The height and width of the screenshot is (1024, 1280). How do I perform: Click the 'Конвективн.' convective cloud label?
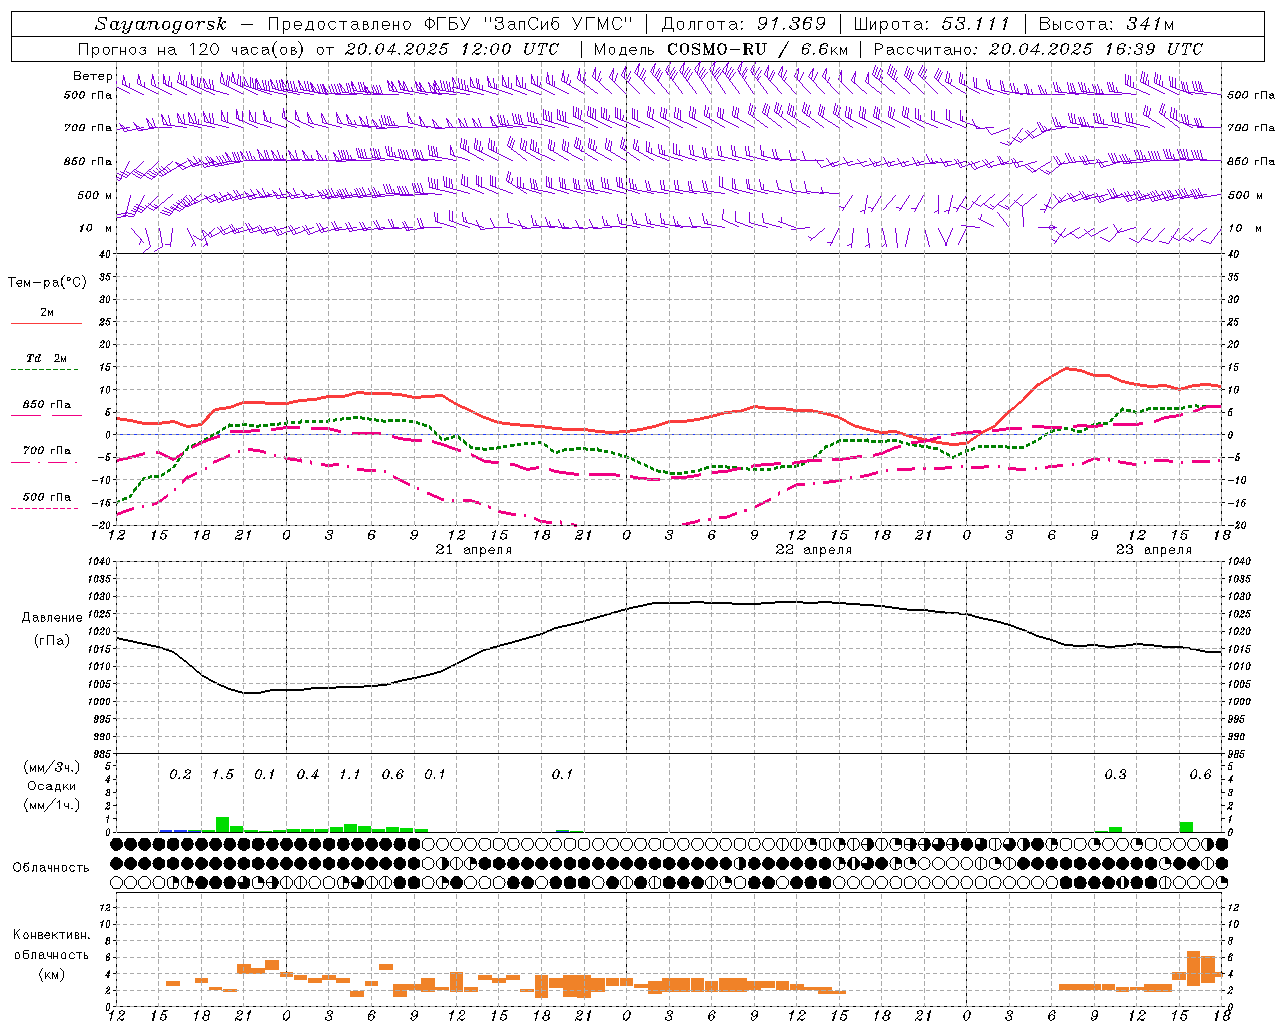[x=51, y=935]
